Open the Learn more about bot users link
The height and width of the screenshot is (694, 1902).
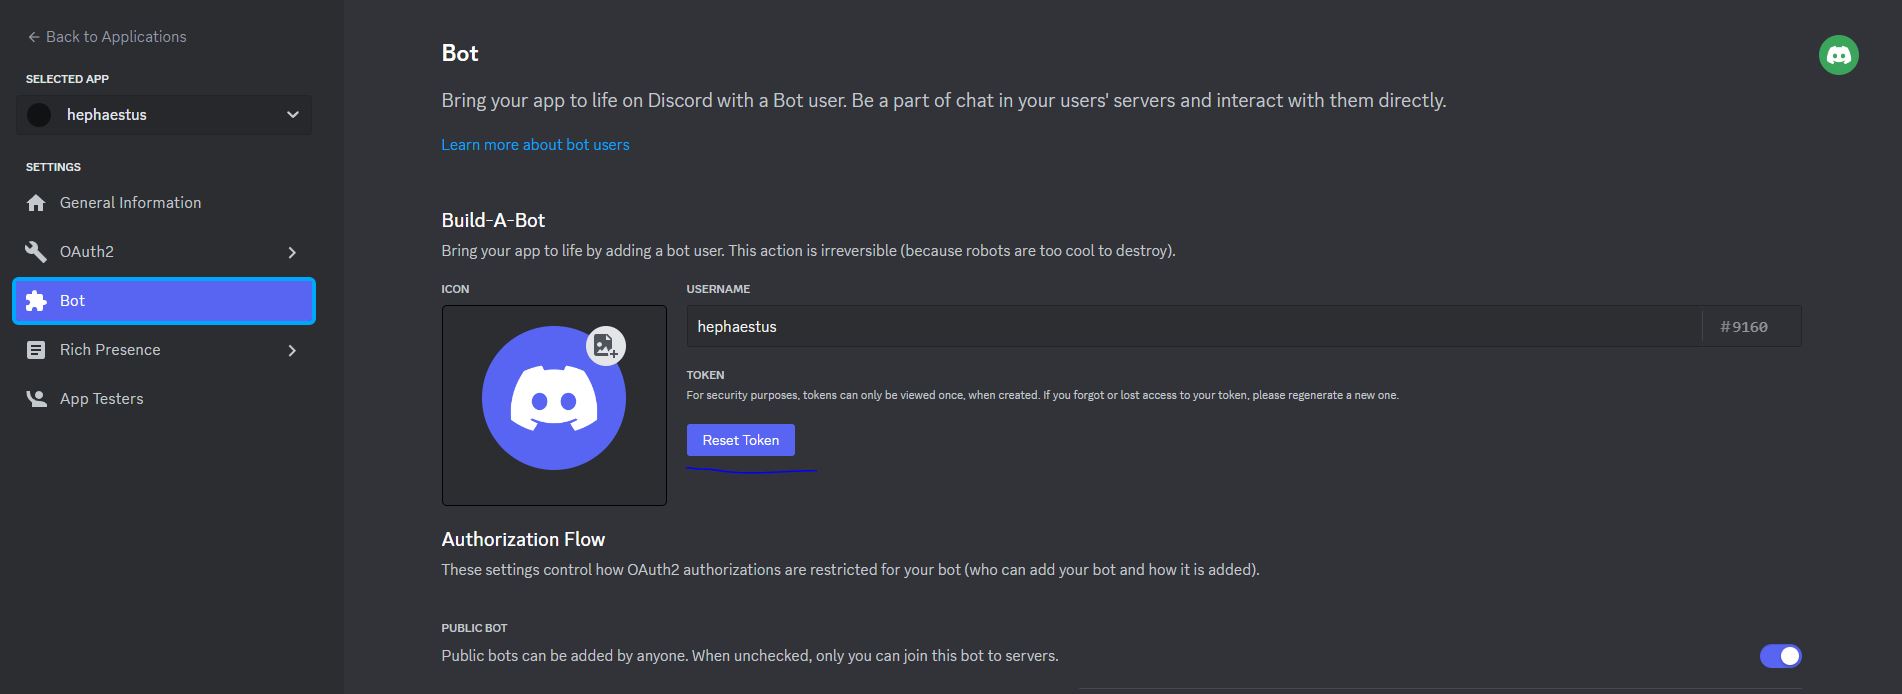[535, 144]
